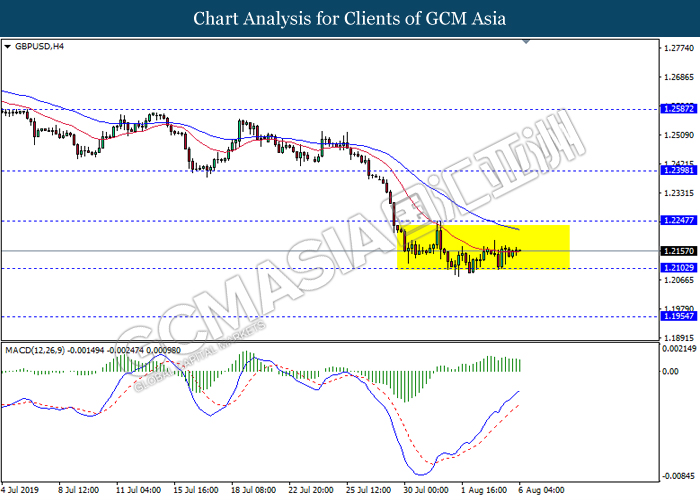Click the 6 Aug 04:00 time label

(x=542, y=490)
